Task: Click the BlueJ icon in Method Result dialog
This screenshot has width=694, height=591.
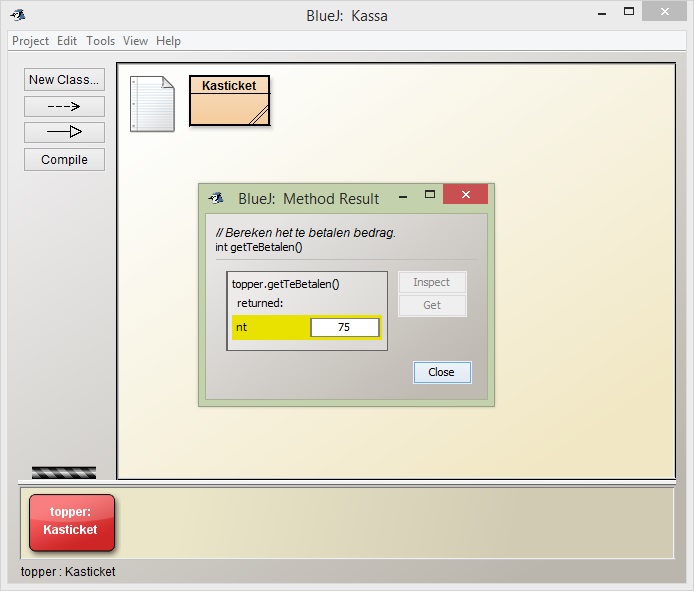Action: [x=216, y=198]
